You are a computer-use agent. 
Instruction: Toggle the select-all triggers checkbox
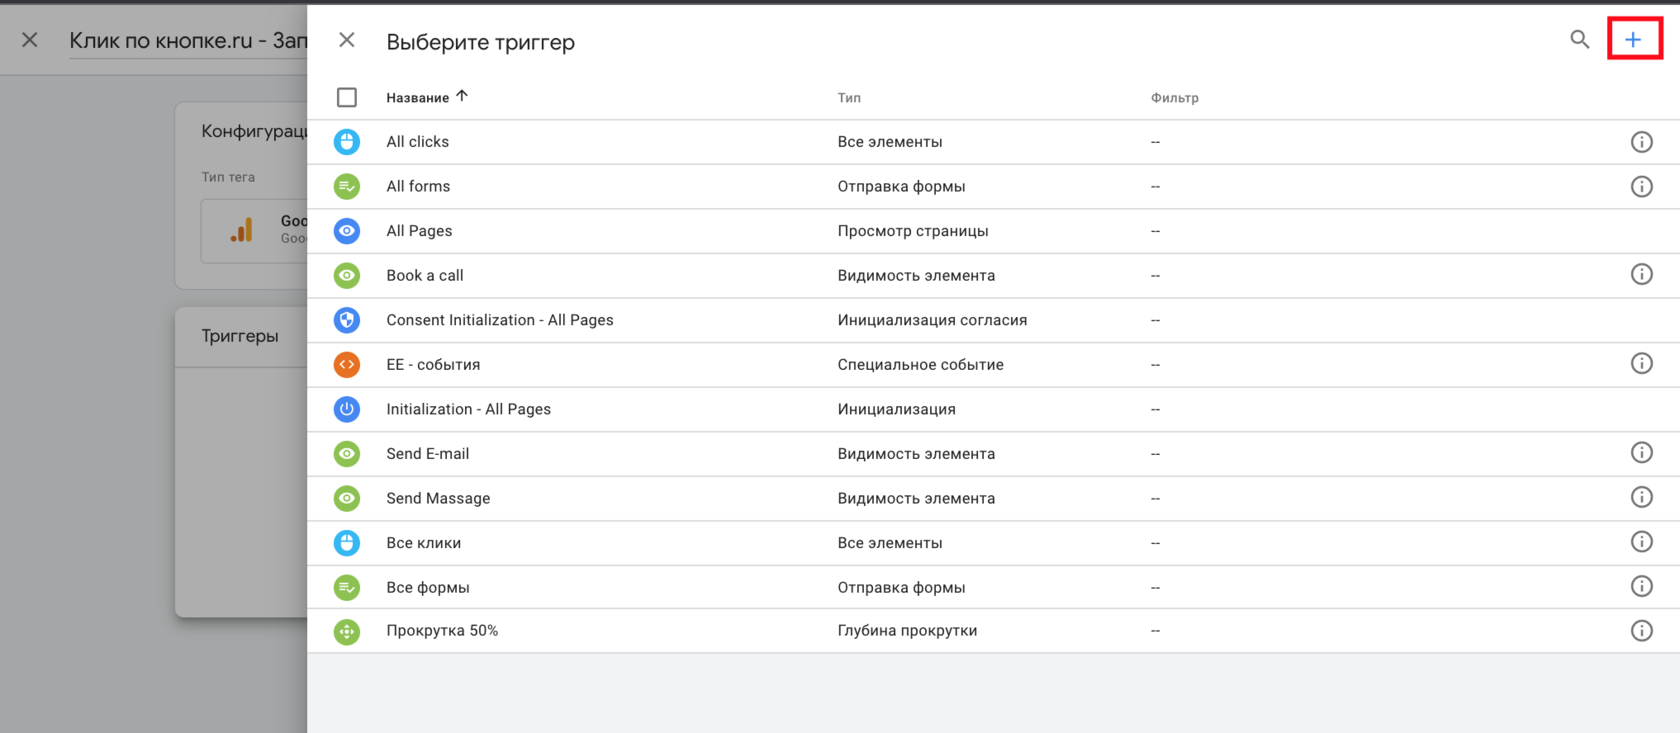point(347,97)
